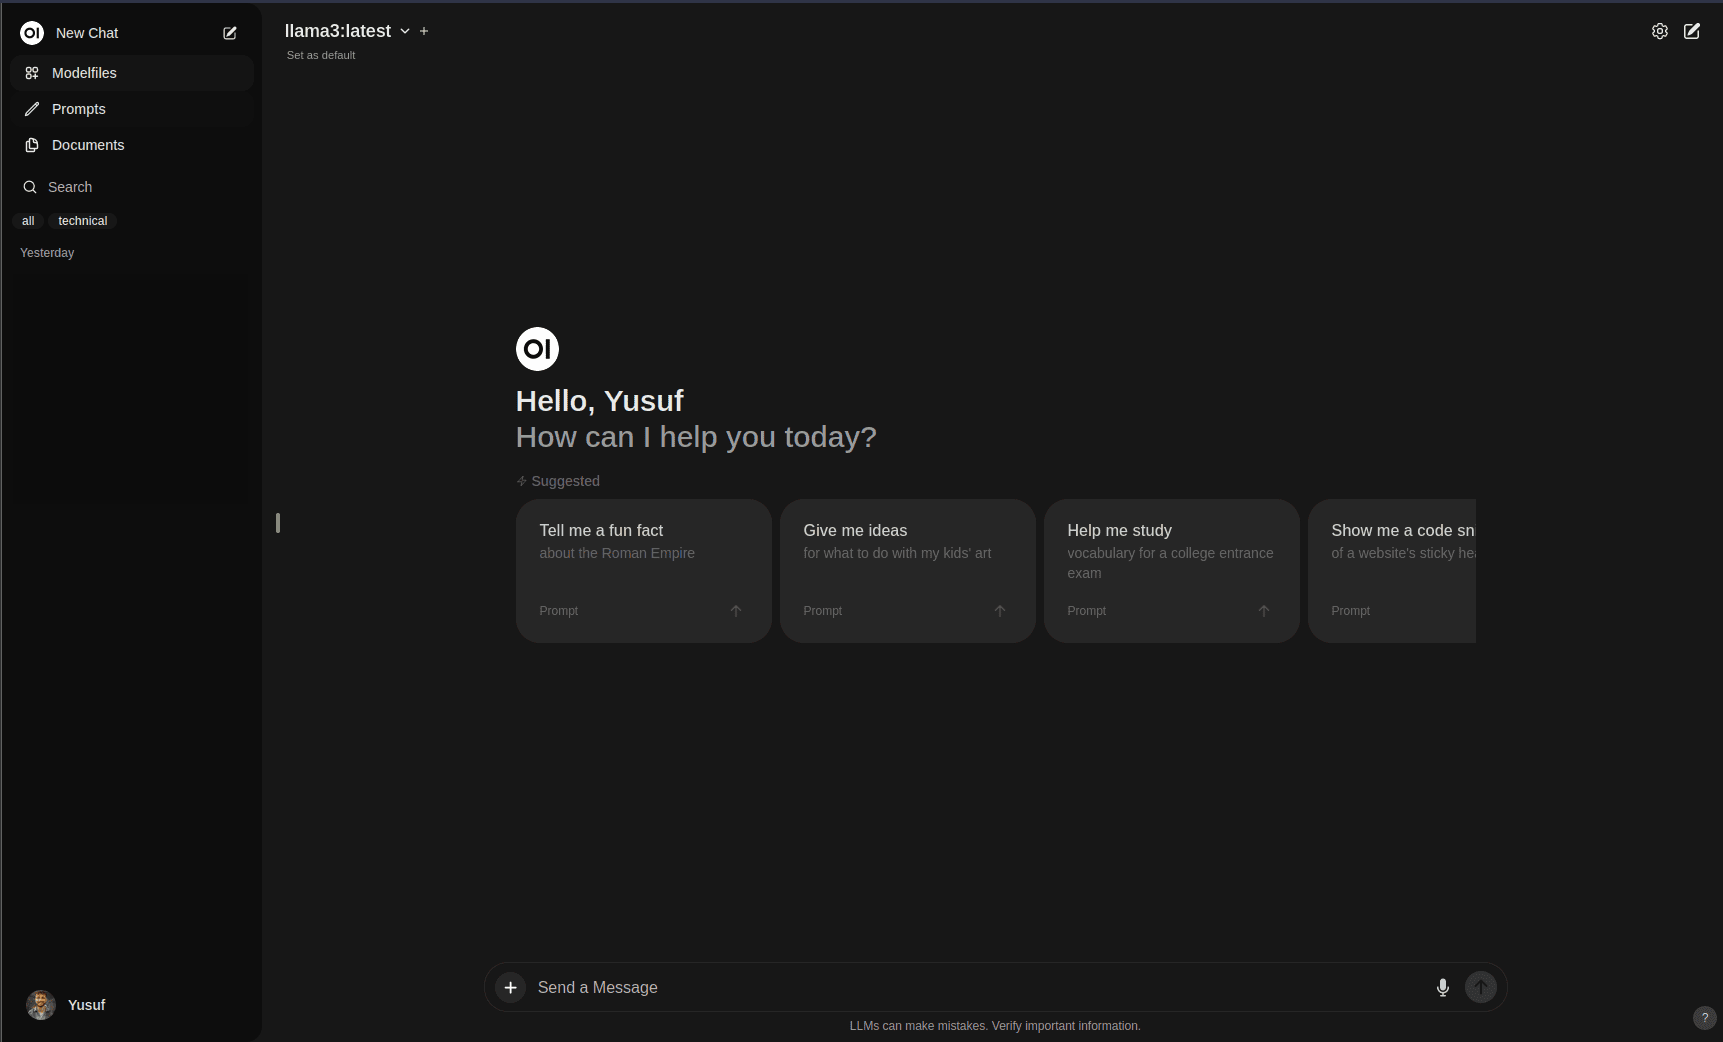The image size is (1723, 1042).
Task: Go to the Documents section
Action: coord(131,145)
